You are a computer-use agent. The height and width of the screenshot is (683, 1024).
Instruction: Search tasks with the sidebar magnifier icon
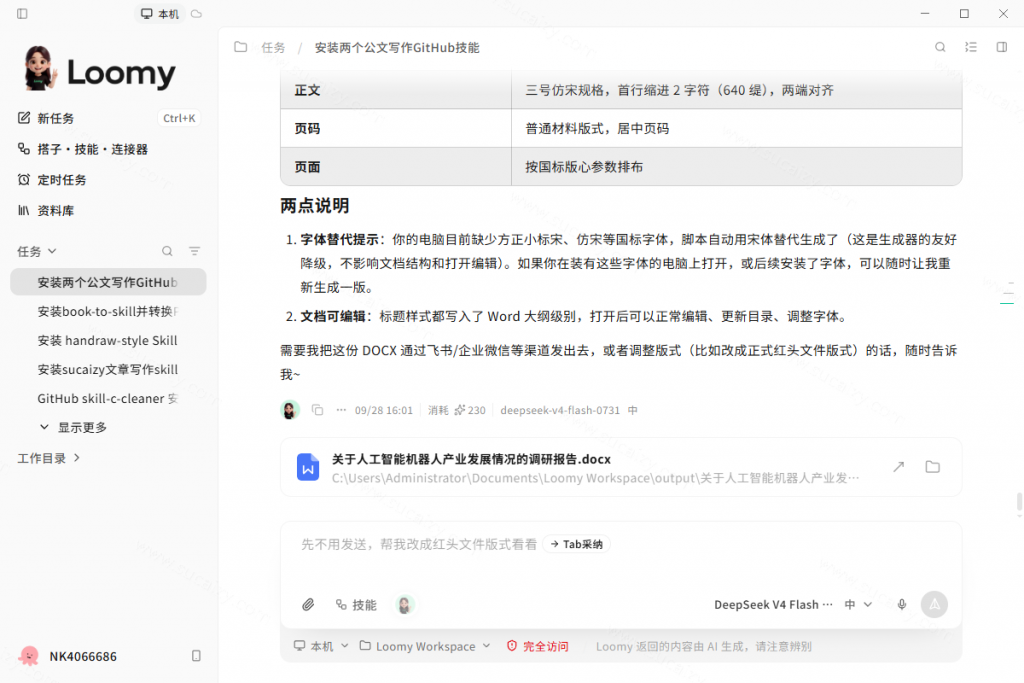[x=167, y=251]
